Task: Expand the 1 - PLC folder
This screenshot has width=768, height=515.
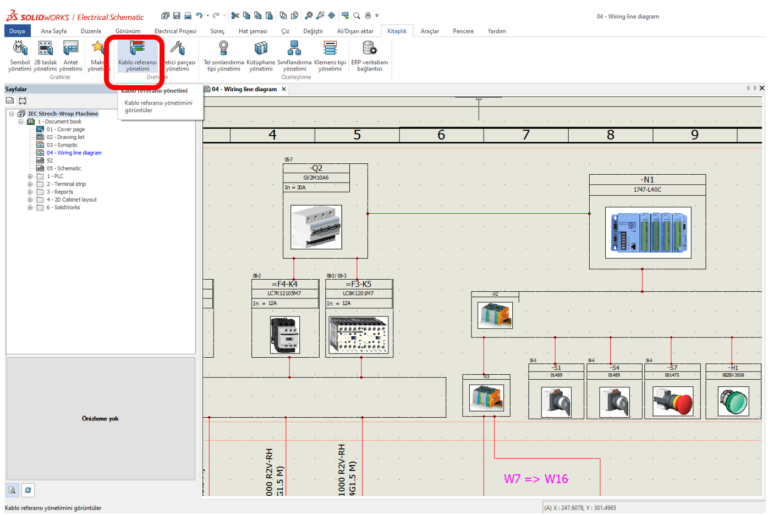Action: [x=30, y=176]
